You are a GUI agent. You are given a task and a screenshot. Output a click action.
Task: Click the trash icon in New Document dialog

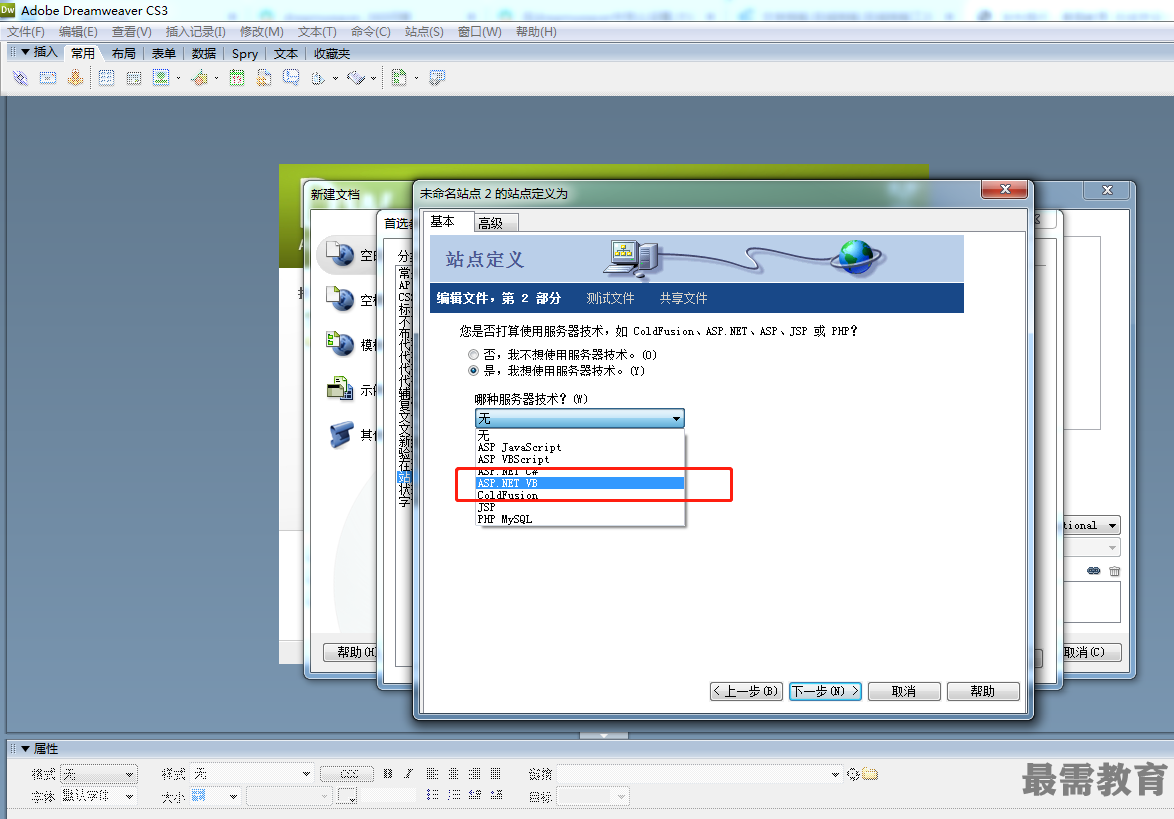[1114, 570]
